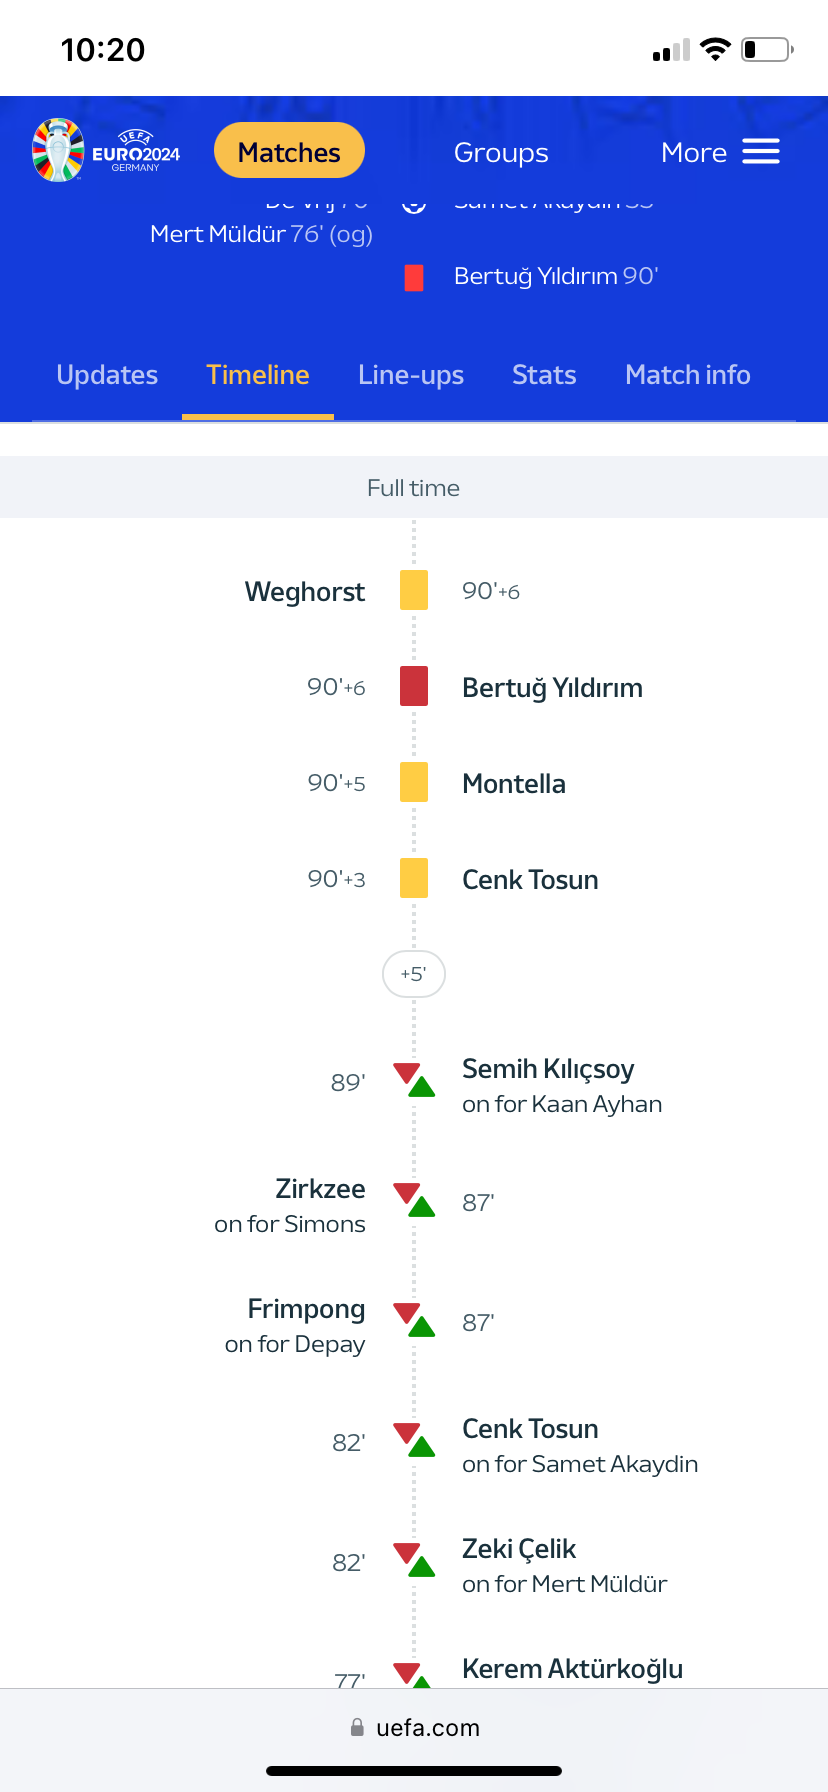828x1792 pixels.
Task: Click the Zeki Çelik substitution arrows icon
Action: click(x=414, y=1560)
